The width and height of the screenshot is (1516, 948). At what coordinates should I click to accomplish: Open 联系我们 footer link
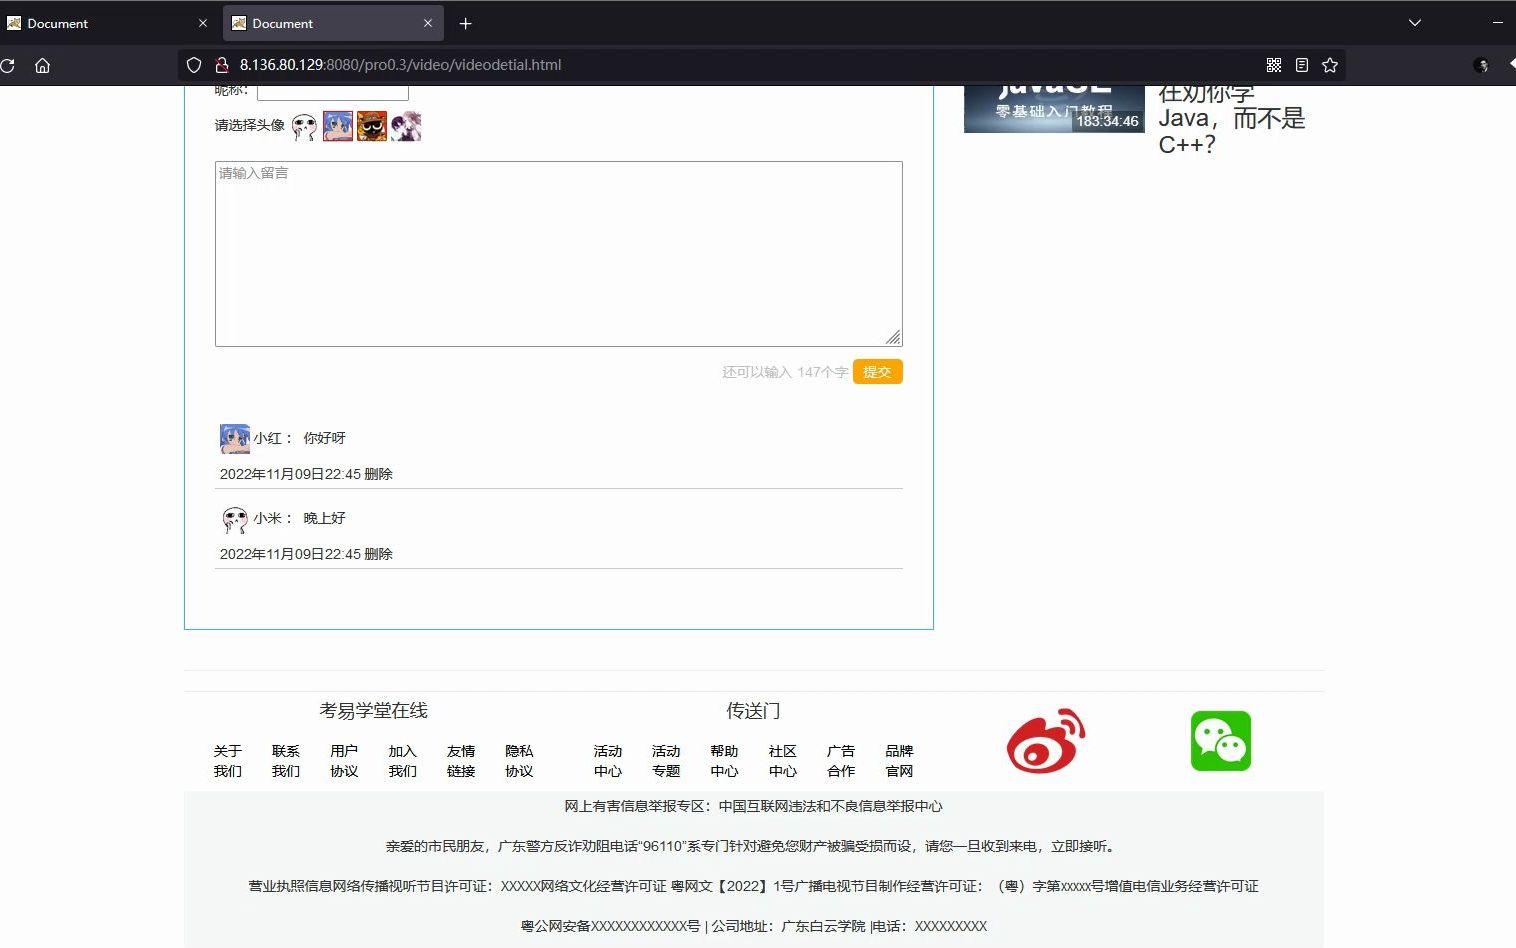click(x=286, y=761)
